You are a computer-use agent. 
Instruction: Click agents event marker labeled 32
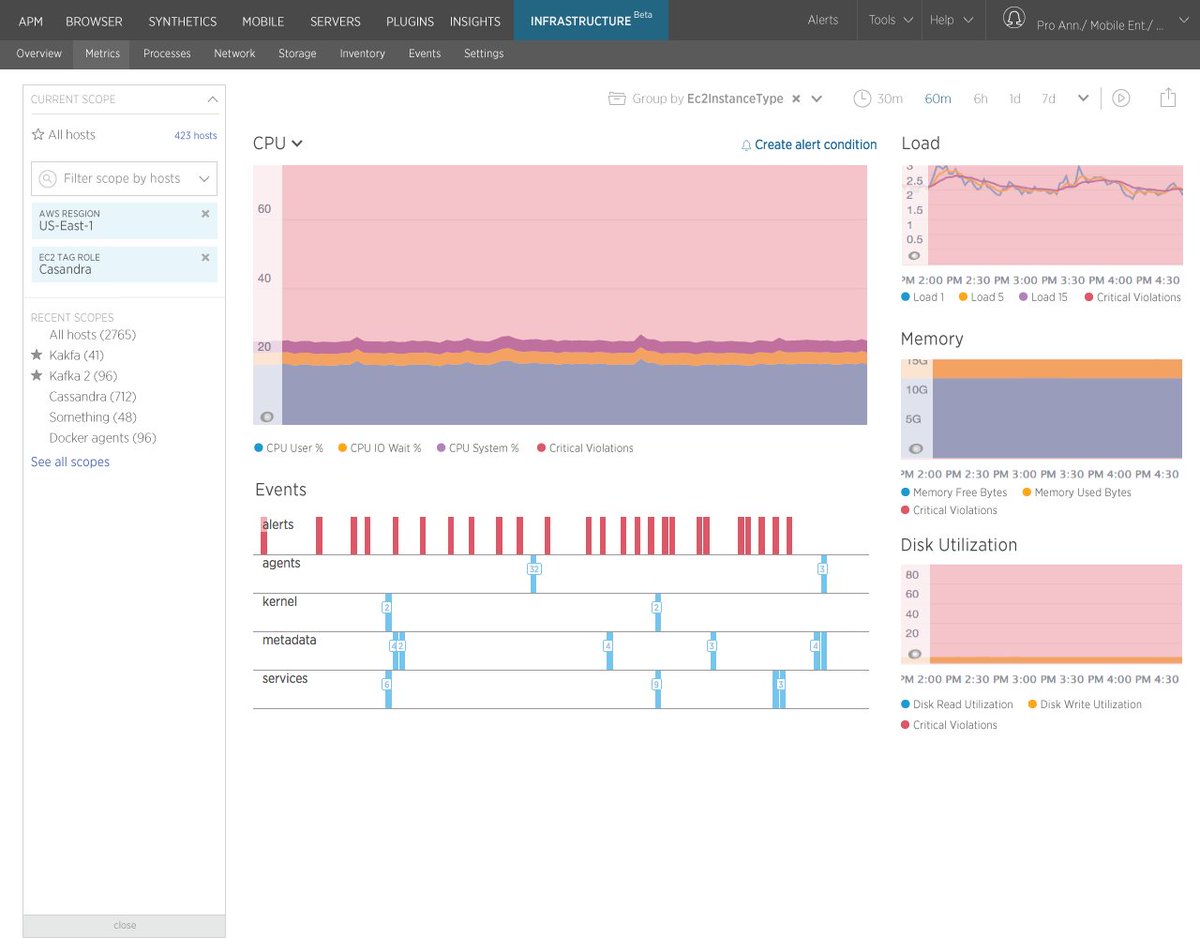534,569
